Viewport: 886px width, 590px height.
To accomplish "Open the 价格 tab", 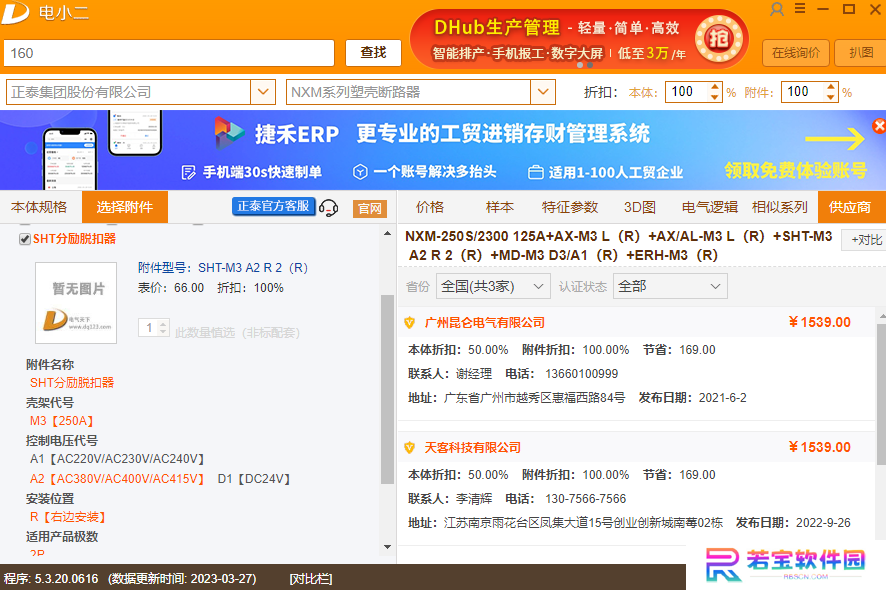I will pyautogui.click(x=430, y=207).
